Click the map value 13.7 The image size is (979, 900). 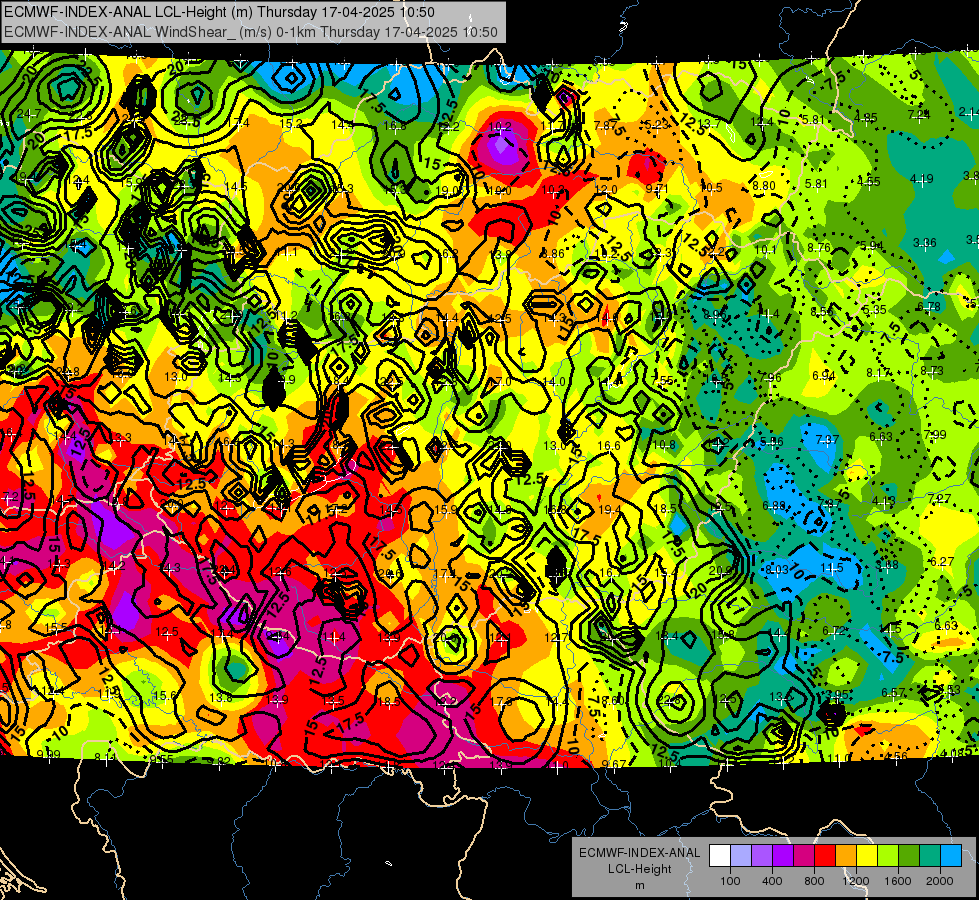[x=710, y=124]
